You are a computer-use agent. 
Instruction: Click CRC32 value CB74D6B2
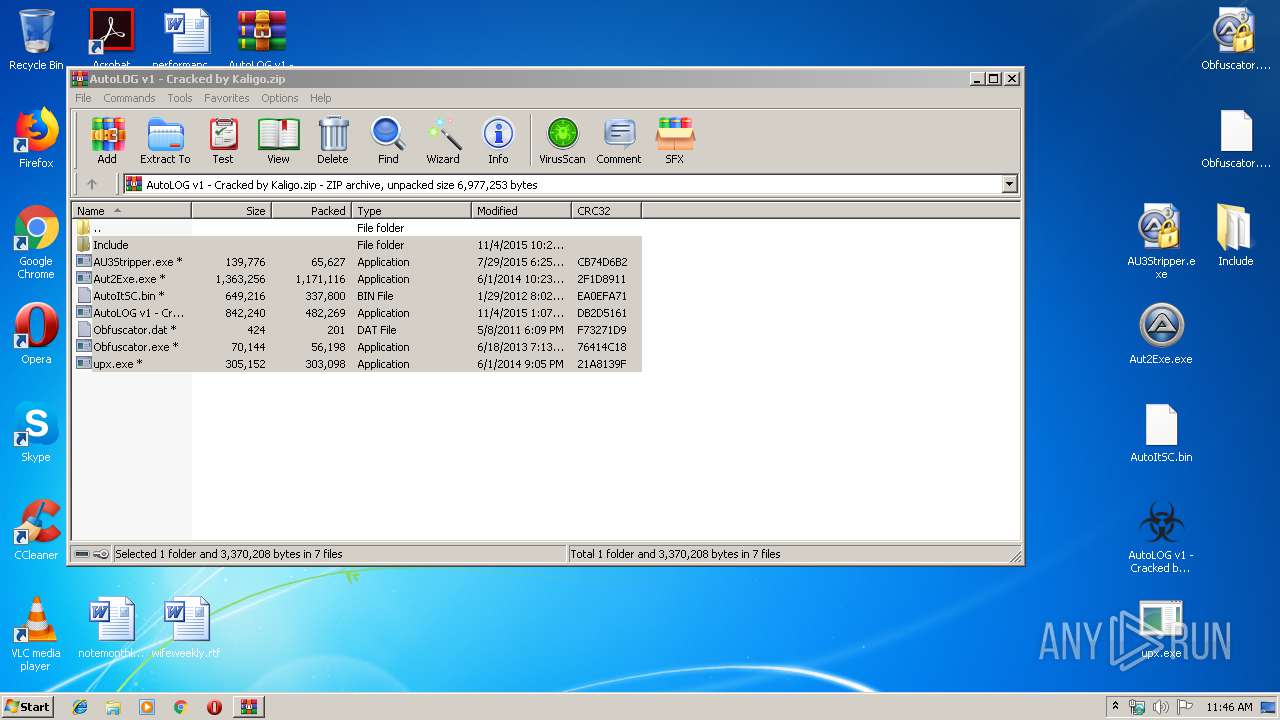point(602,262)
